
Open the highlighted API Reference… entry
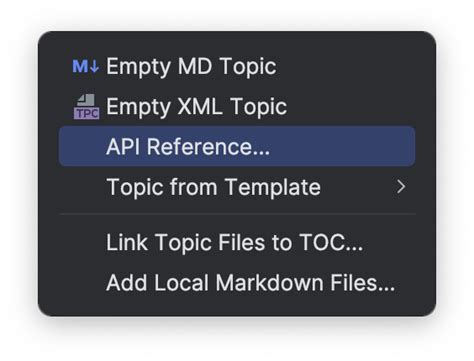(237, 146)
